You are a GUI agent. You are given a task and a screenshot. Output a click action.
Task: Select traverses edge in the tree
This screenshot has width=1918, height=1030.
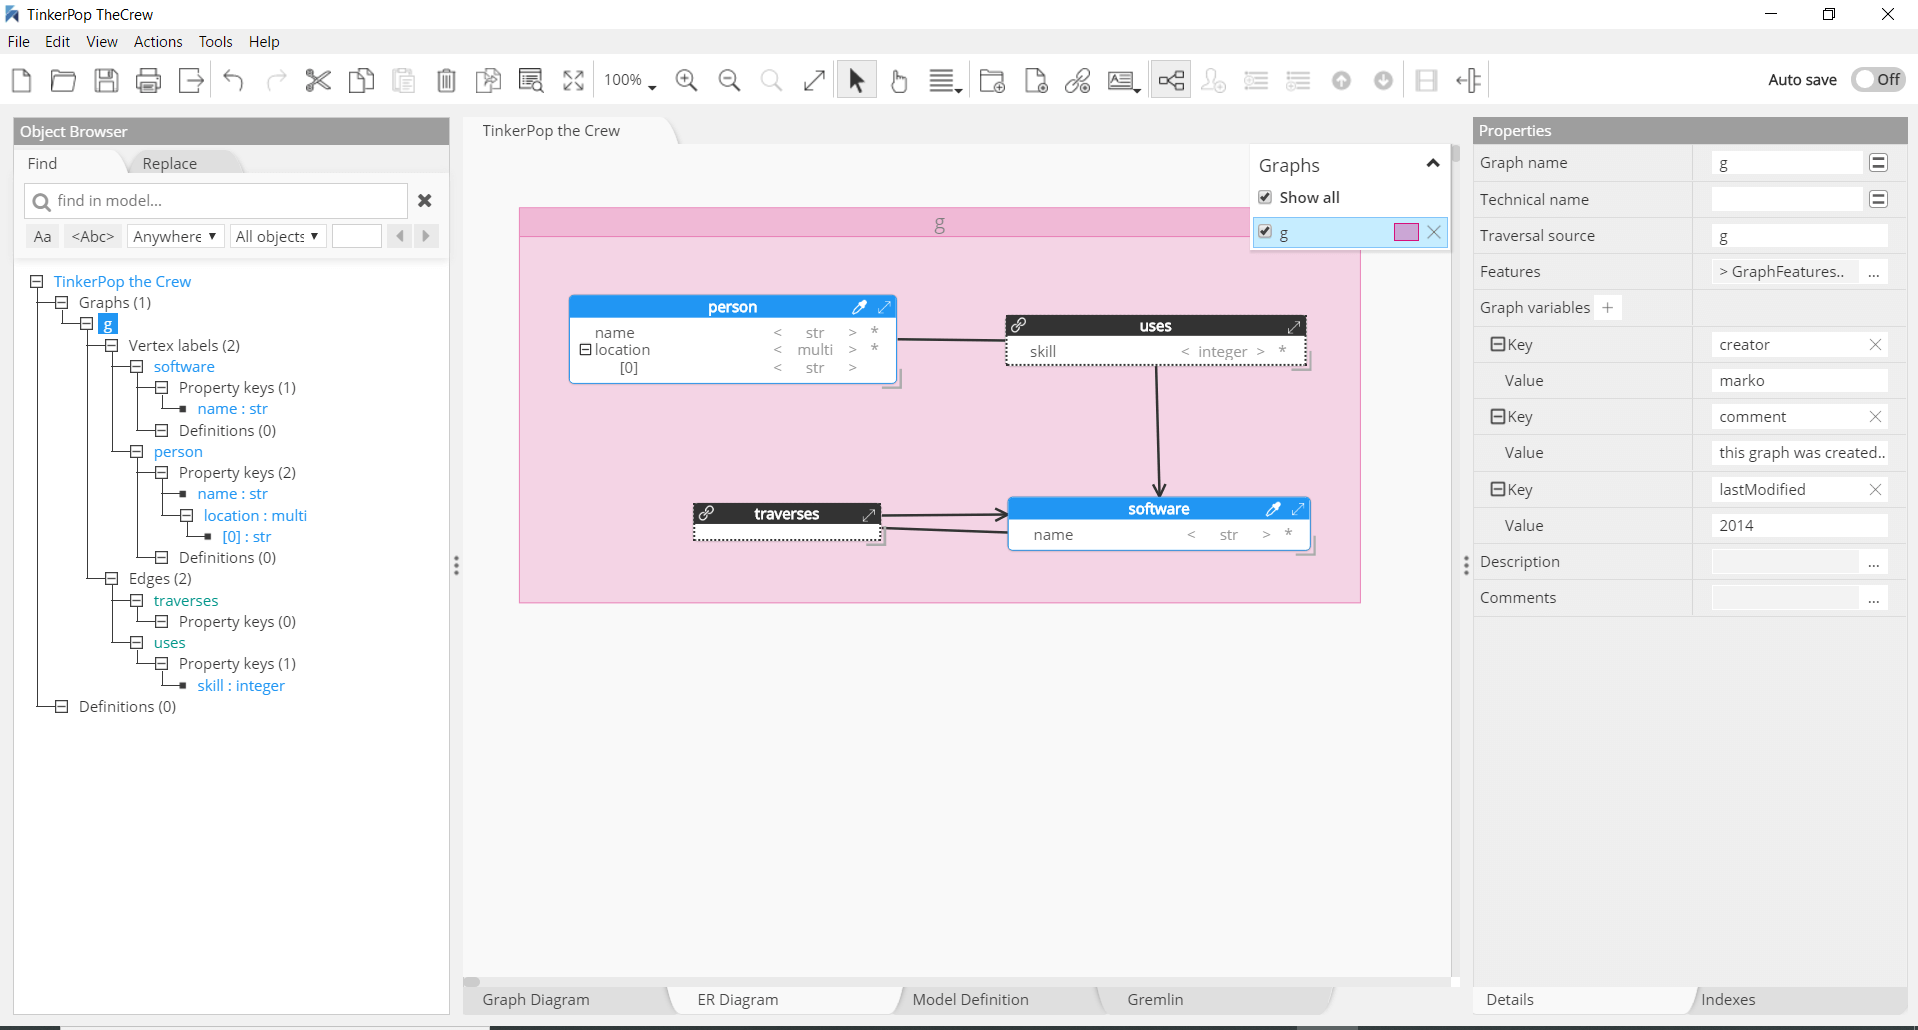(186, 600)
